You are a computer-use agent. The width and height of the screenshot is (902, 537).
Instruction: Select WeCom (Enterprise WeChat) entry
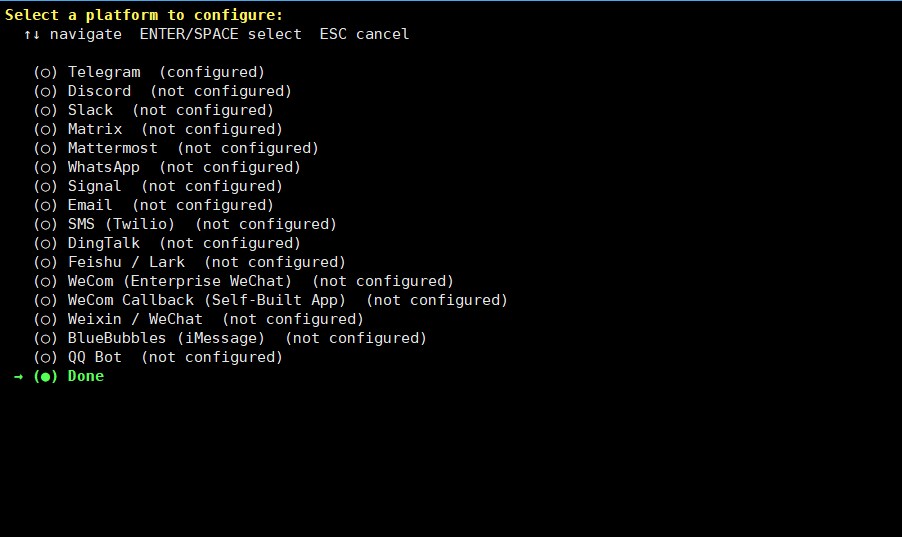[180, 281]
